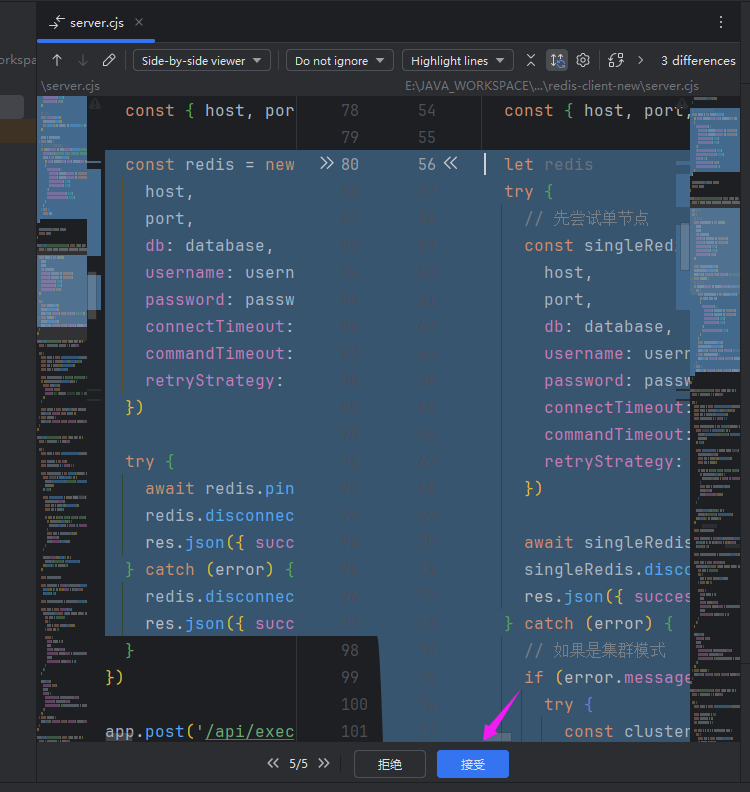Screen dimensions: 750x792
Task: Go to next change in 5/5 navigator
Action: [324, 763]
